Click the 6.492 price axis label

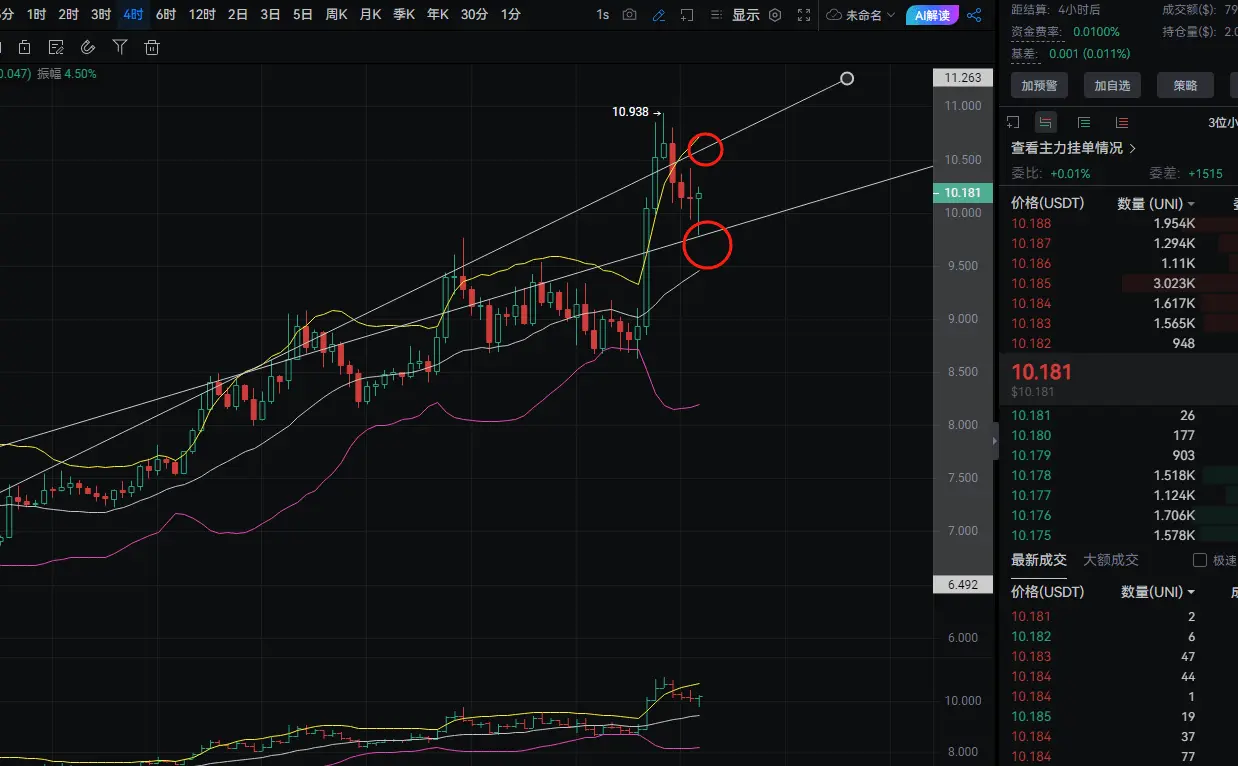[x=962, y=585]
